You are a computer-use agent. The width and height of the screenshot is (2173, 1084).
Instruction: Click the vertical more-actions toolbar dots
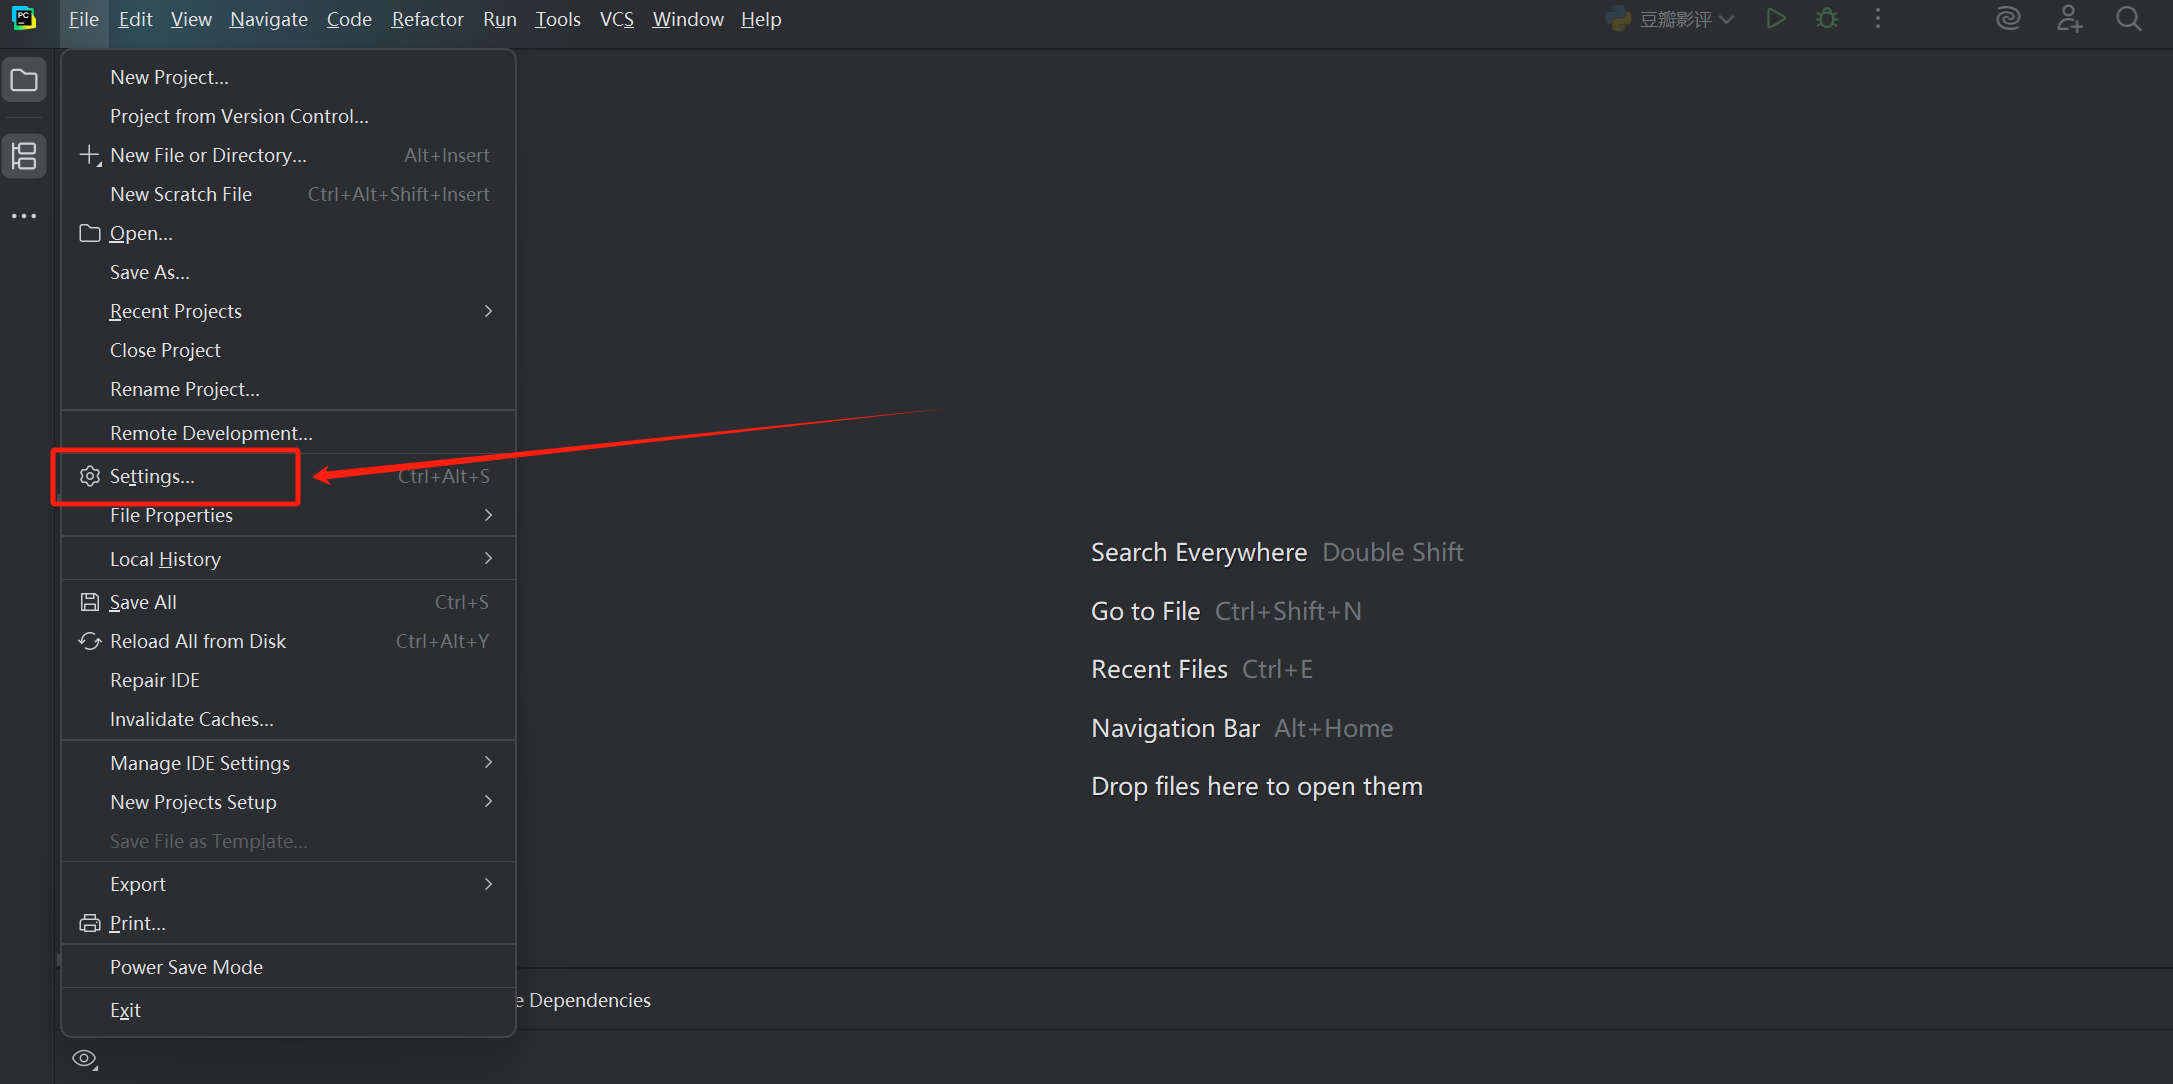tap(1878, 19)
